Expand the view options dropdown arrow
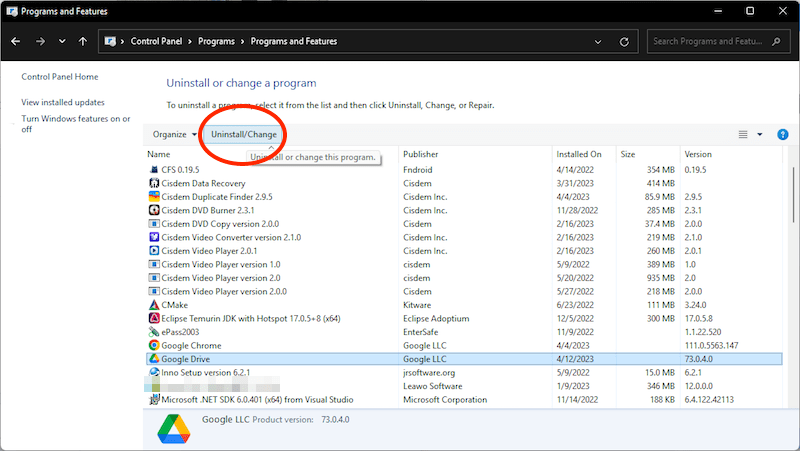 click(760, 134)
